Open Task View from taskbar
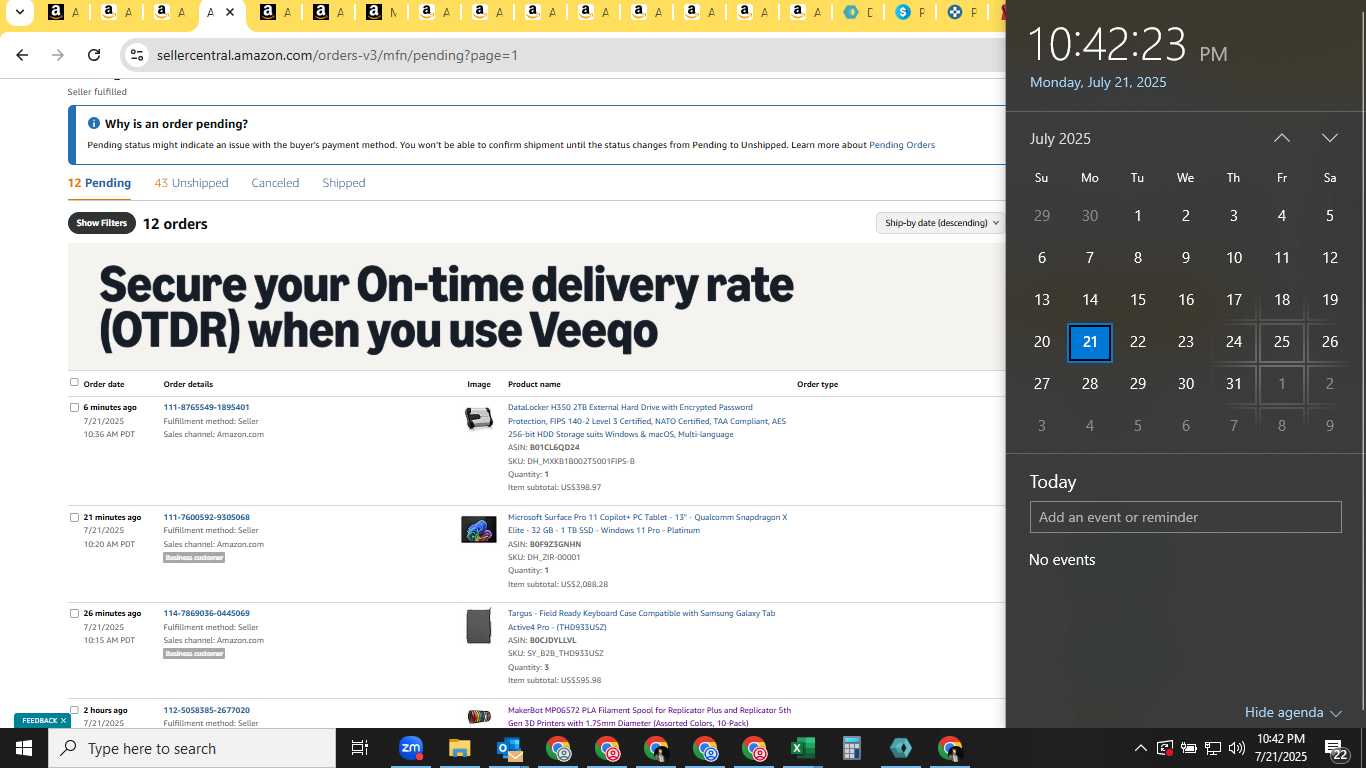This screenshot has height=768, width=1366. click(x=360, y=748)
